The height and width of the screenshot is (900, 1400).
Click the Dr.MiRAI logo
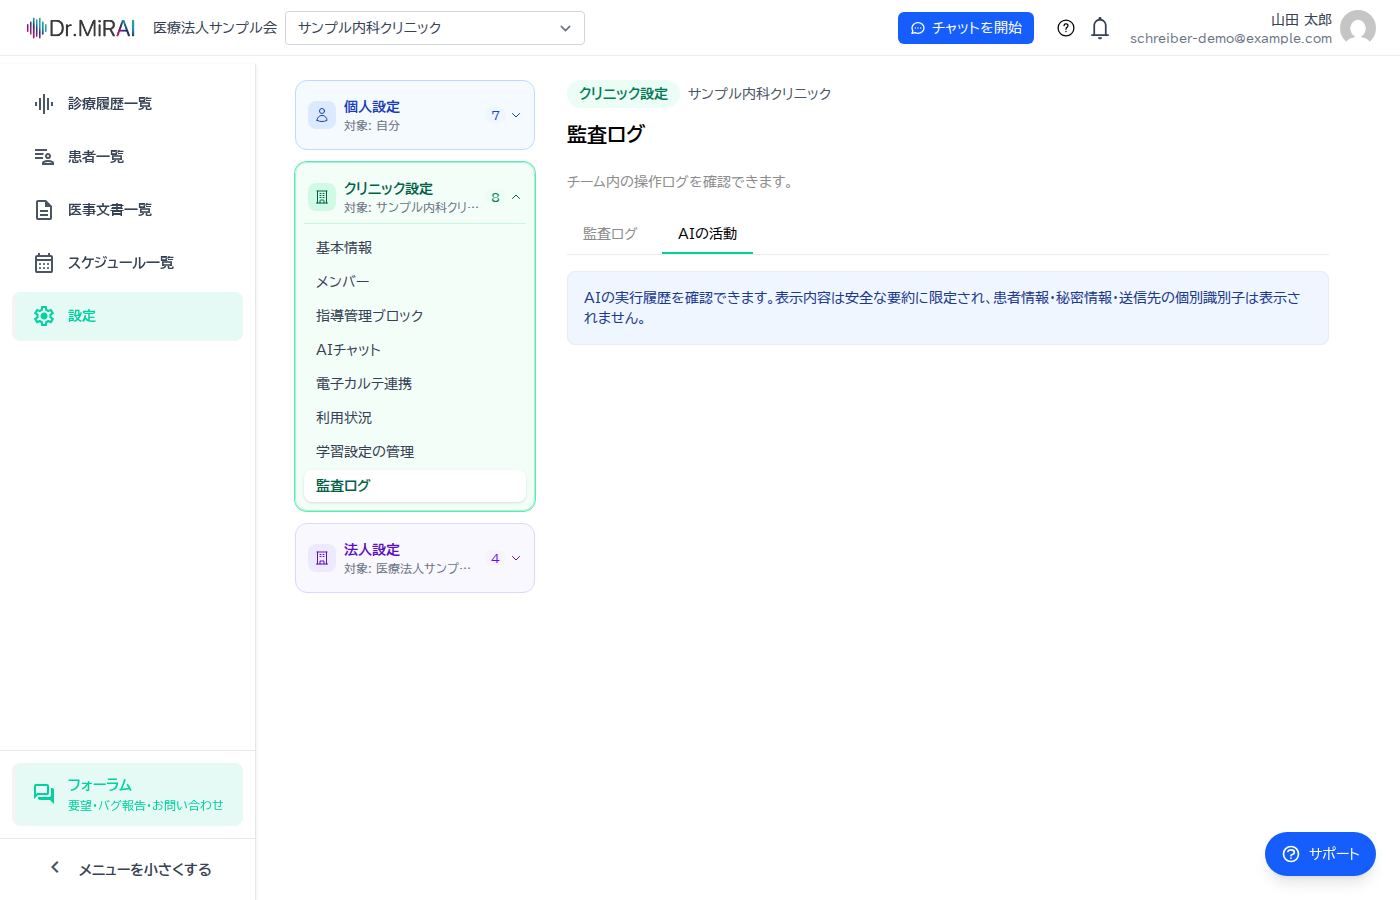pyautogui.click(x=81, y=28)
